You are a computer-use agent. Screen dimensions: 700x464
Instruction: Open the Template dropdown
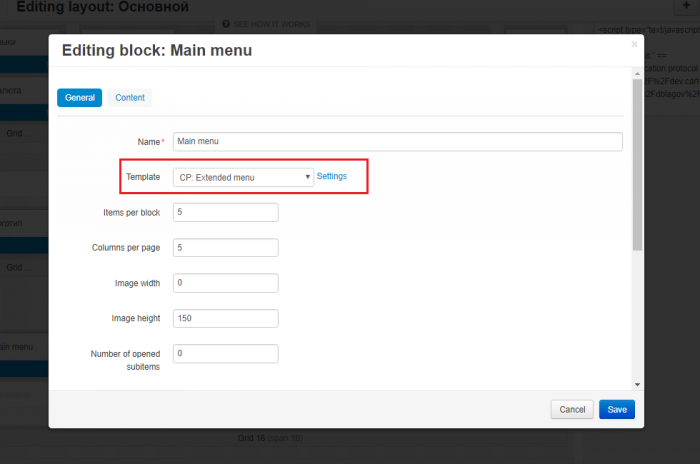[x=243, y=177]
